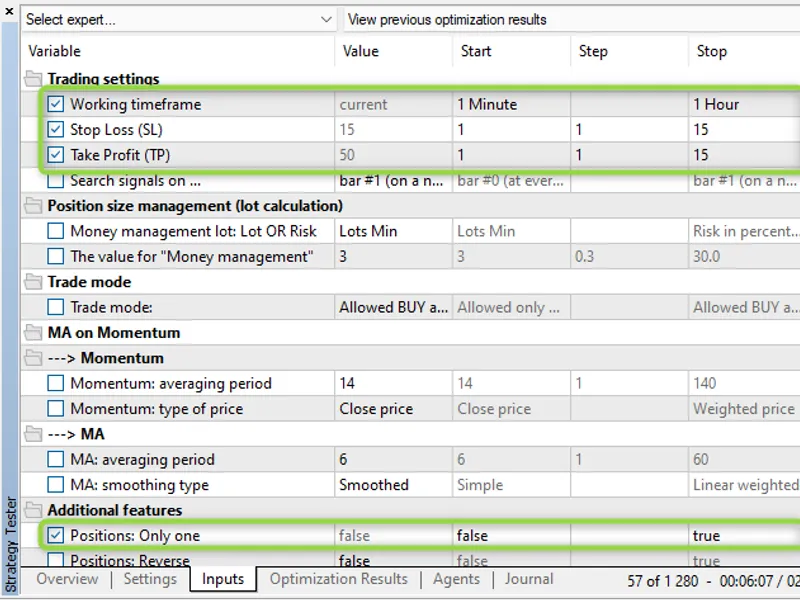The image size is (800, 600).
Task: Open the Optimization Results tab
Action: click(339, 579)
